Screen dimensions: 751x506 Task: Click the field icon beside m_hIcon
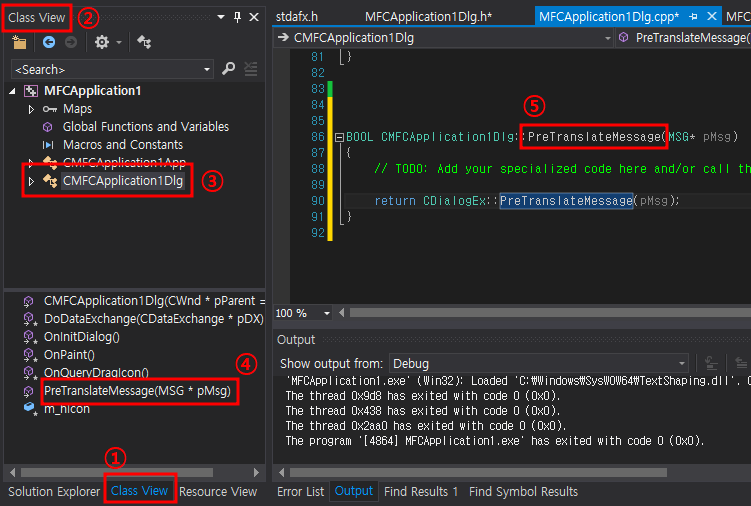click(x=30, y=409)
